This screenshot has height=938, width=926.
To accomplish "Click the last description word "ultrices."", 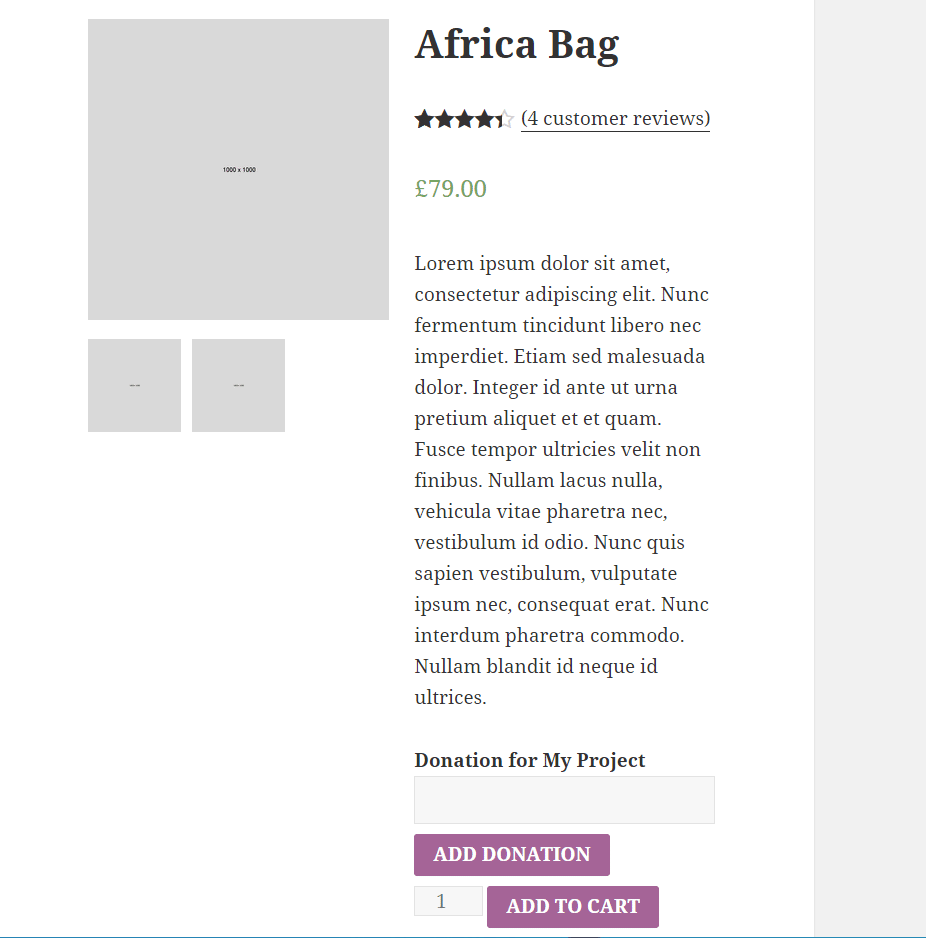I will [x=450, y=698].
